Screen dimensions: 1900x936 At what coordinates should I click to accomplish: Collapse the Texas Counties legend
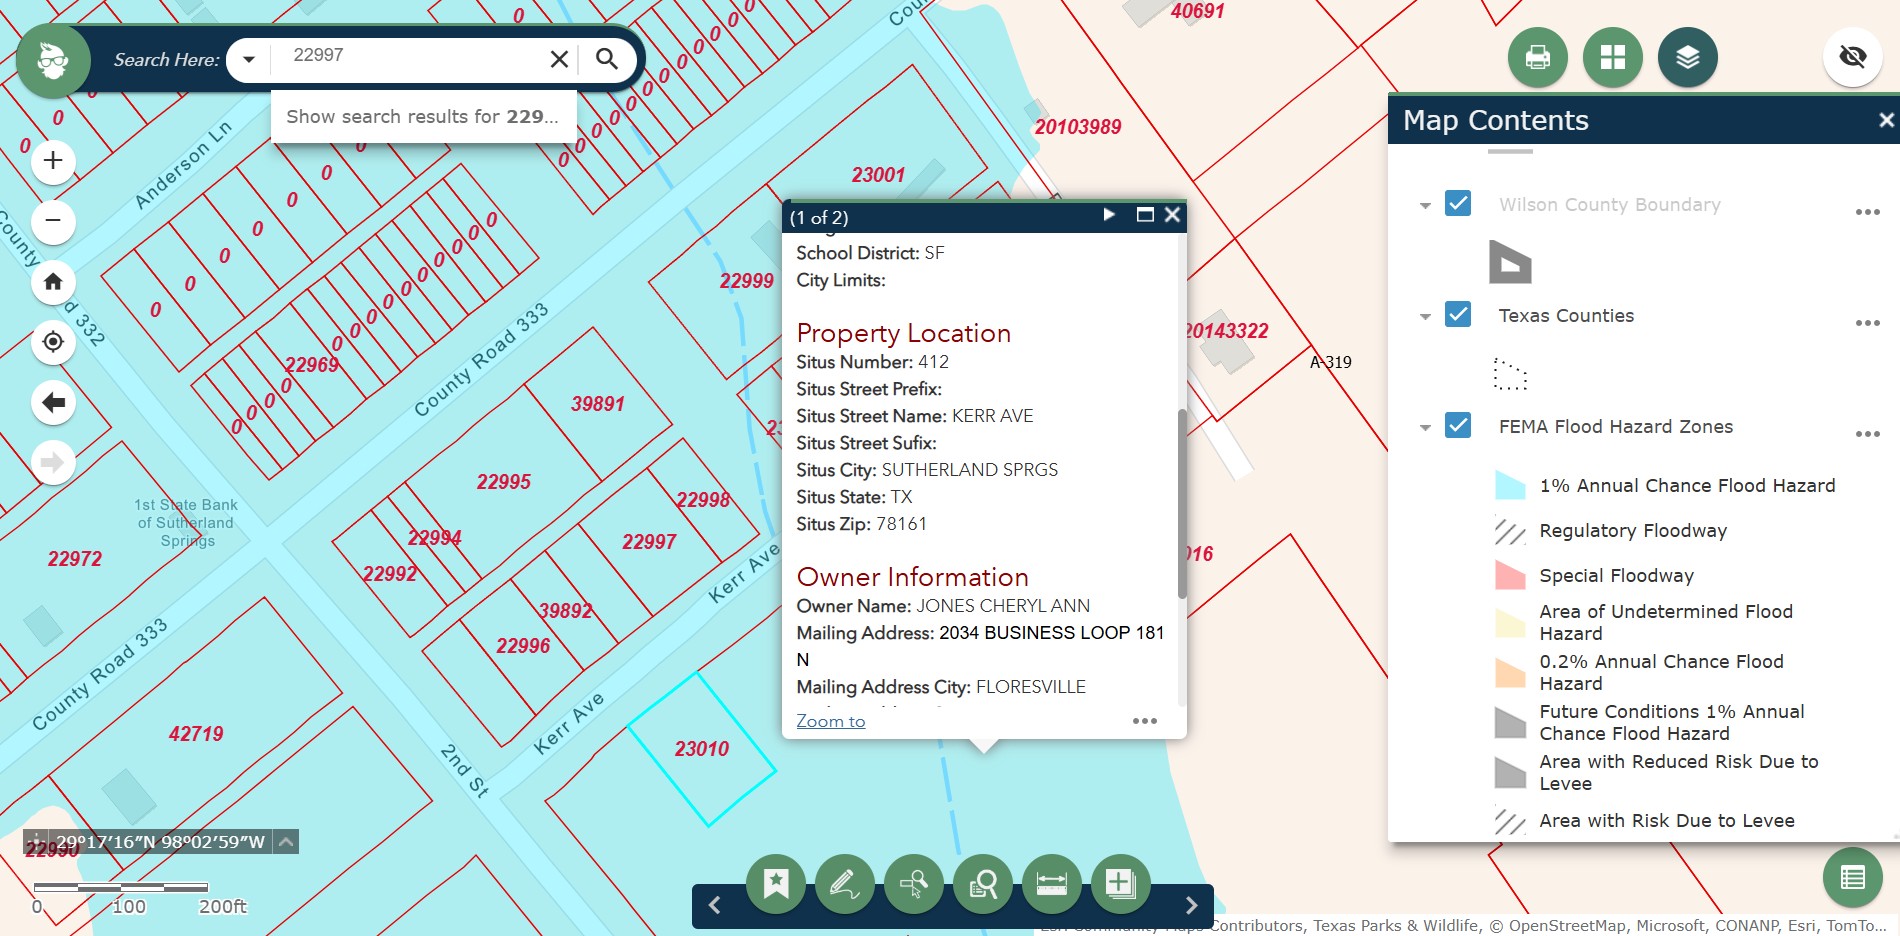point(1425,317)
